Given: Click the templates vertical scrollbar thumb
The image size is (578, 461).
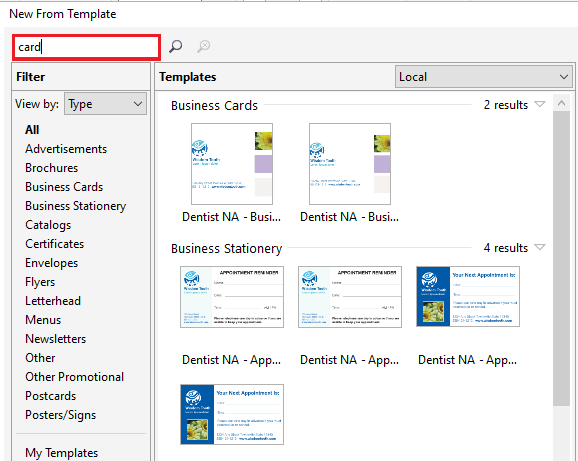Looking at the screenshot, I should [561, 258].
